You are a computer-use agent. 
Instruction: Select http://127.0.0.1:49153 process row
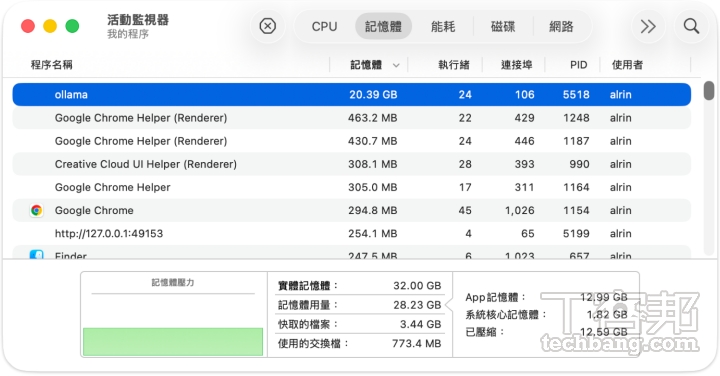(x=351, y=233)
